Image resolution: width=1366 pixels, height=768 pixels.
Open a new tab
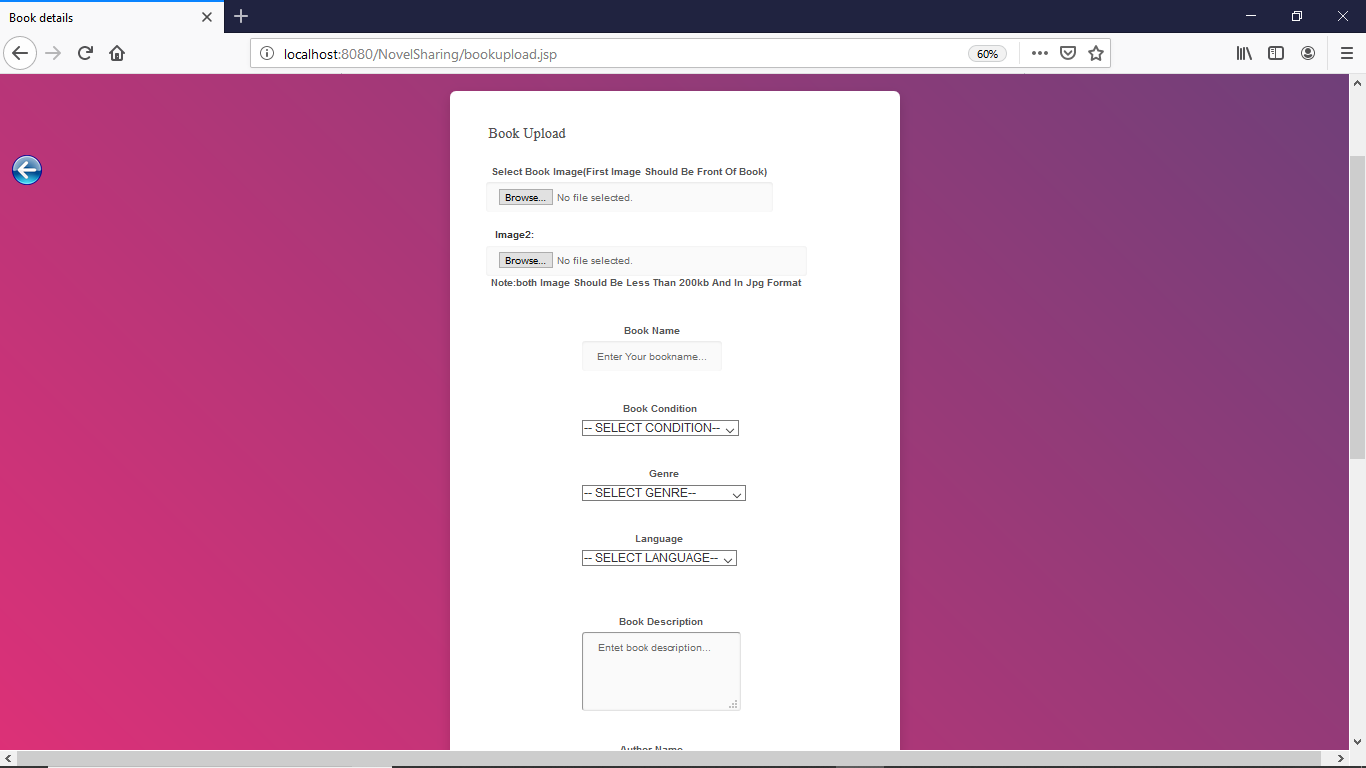pyautogui.click(x=241, y=17)
